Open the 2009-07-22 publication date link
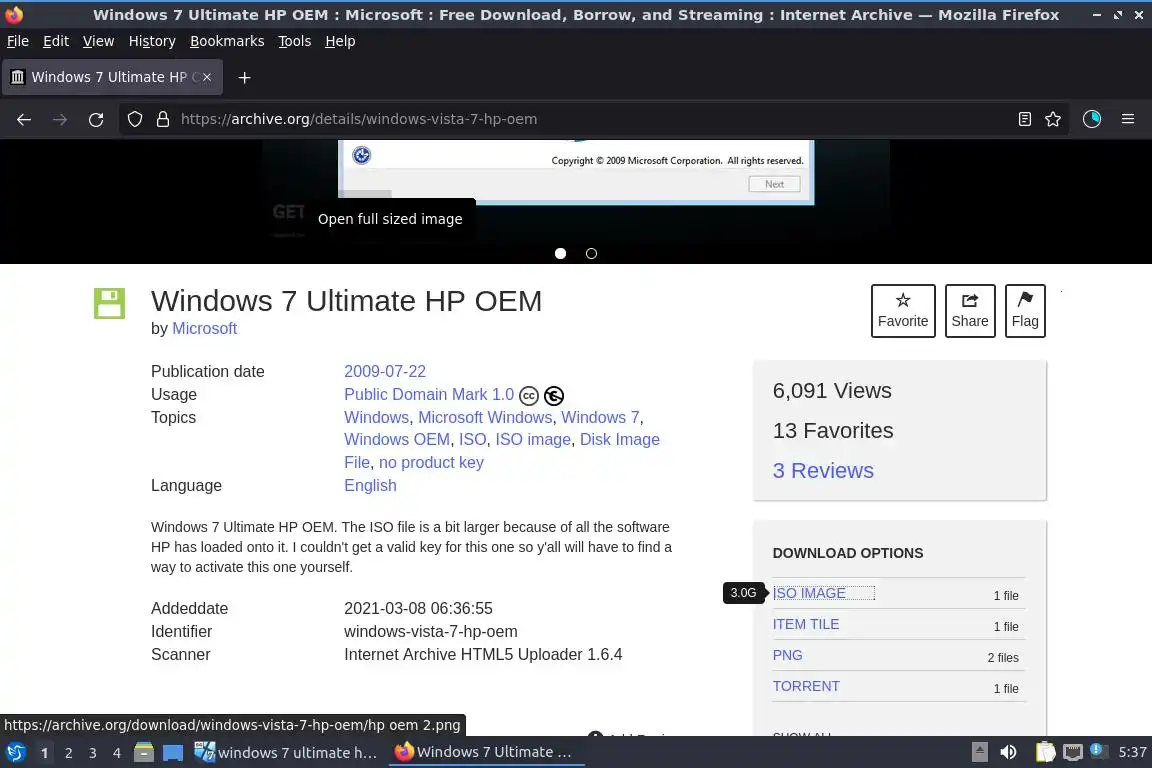This screenshot has width=1152, height=768. pos(385,371)
